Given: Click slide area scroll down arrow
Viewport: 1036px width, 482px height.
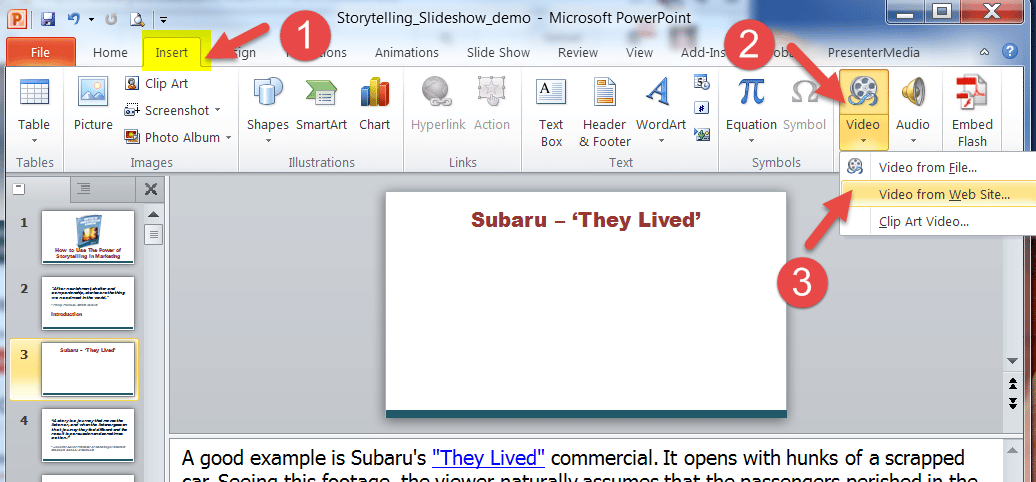Looking at the screenshot, I should (x=1012, y=361).
